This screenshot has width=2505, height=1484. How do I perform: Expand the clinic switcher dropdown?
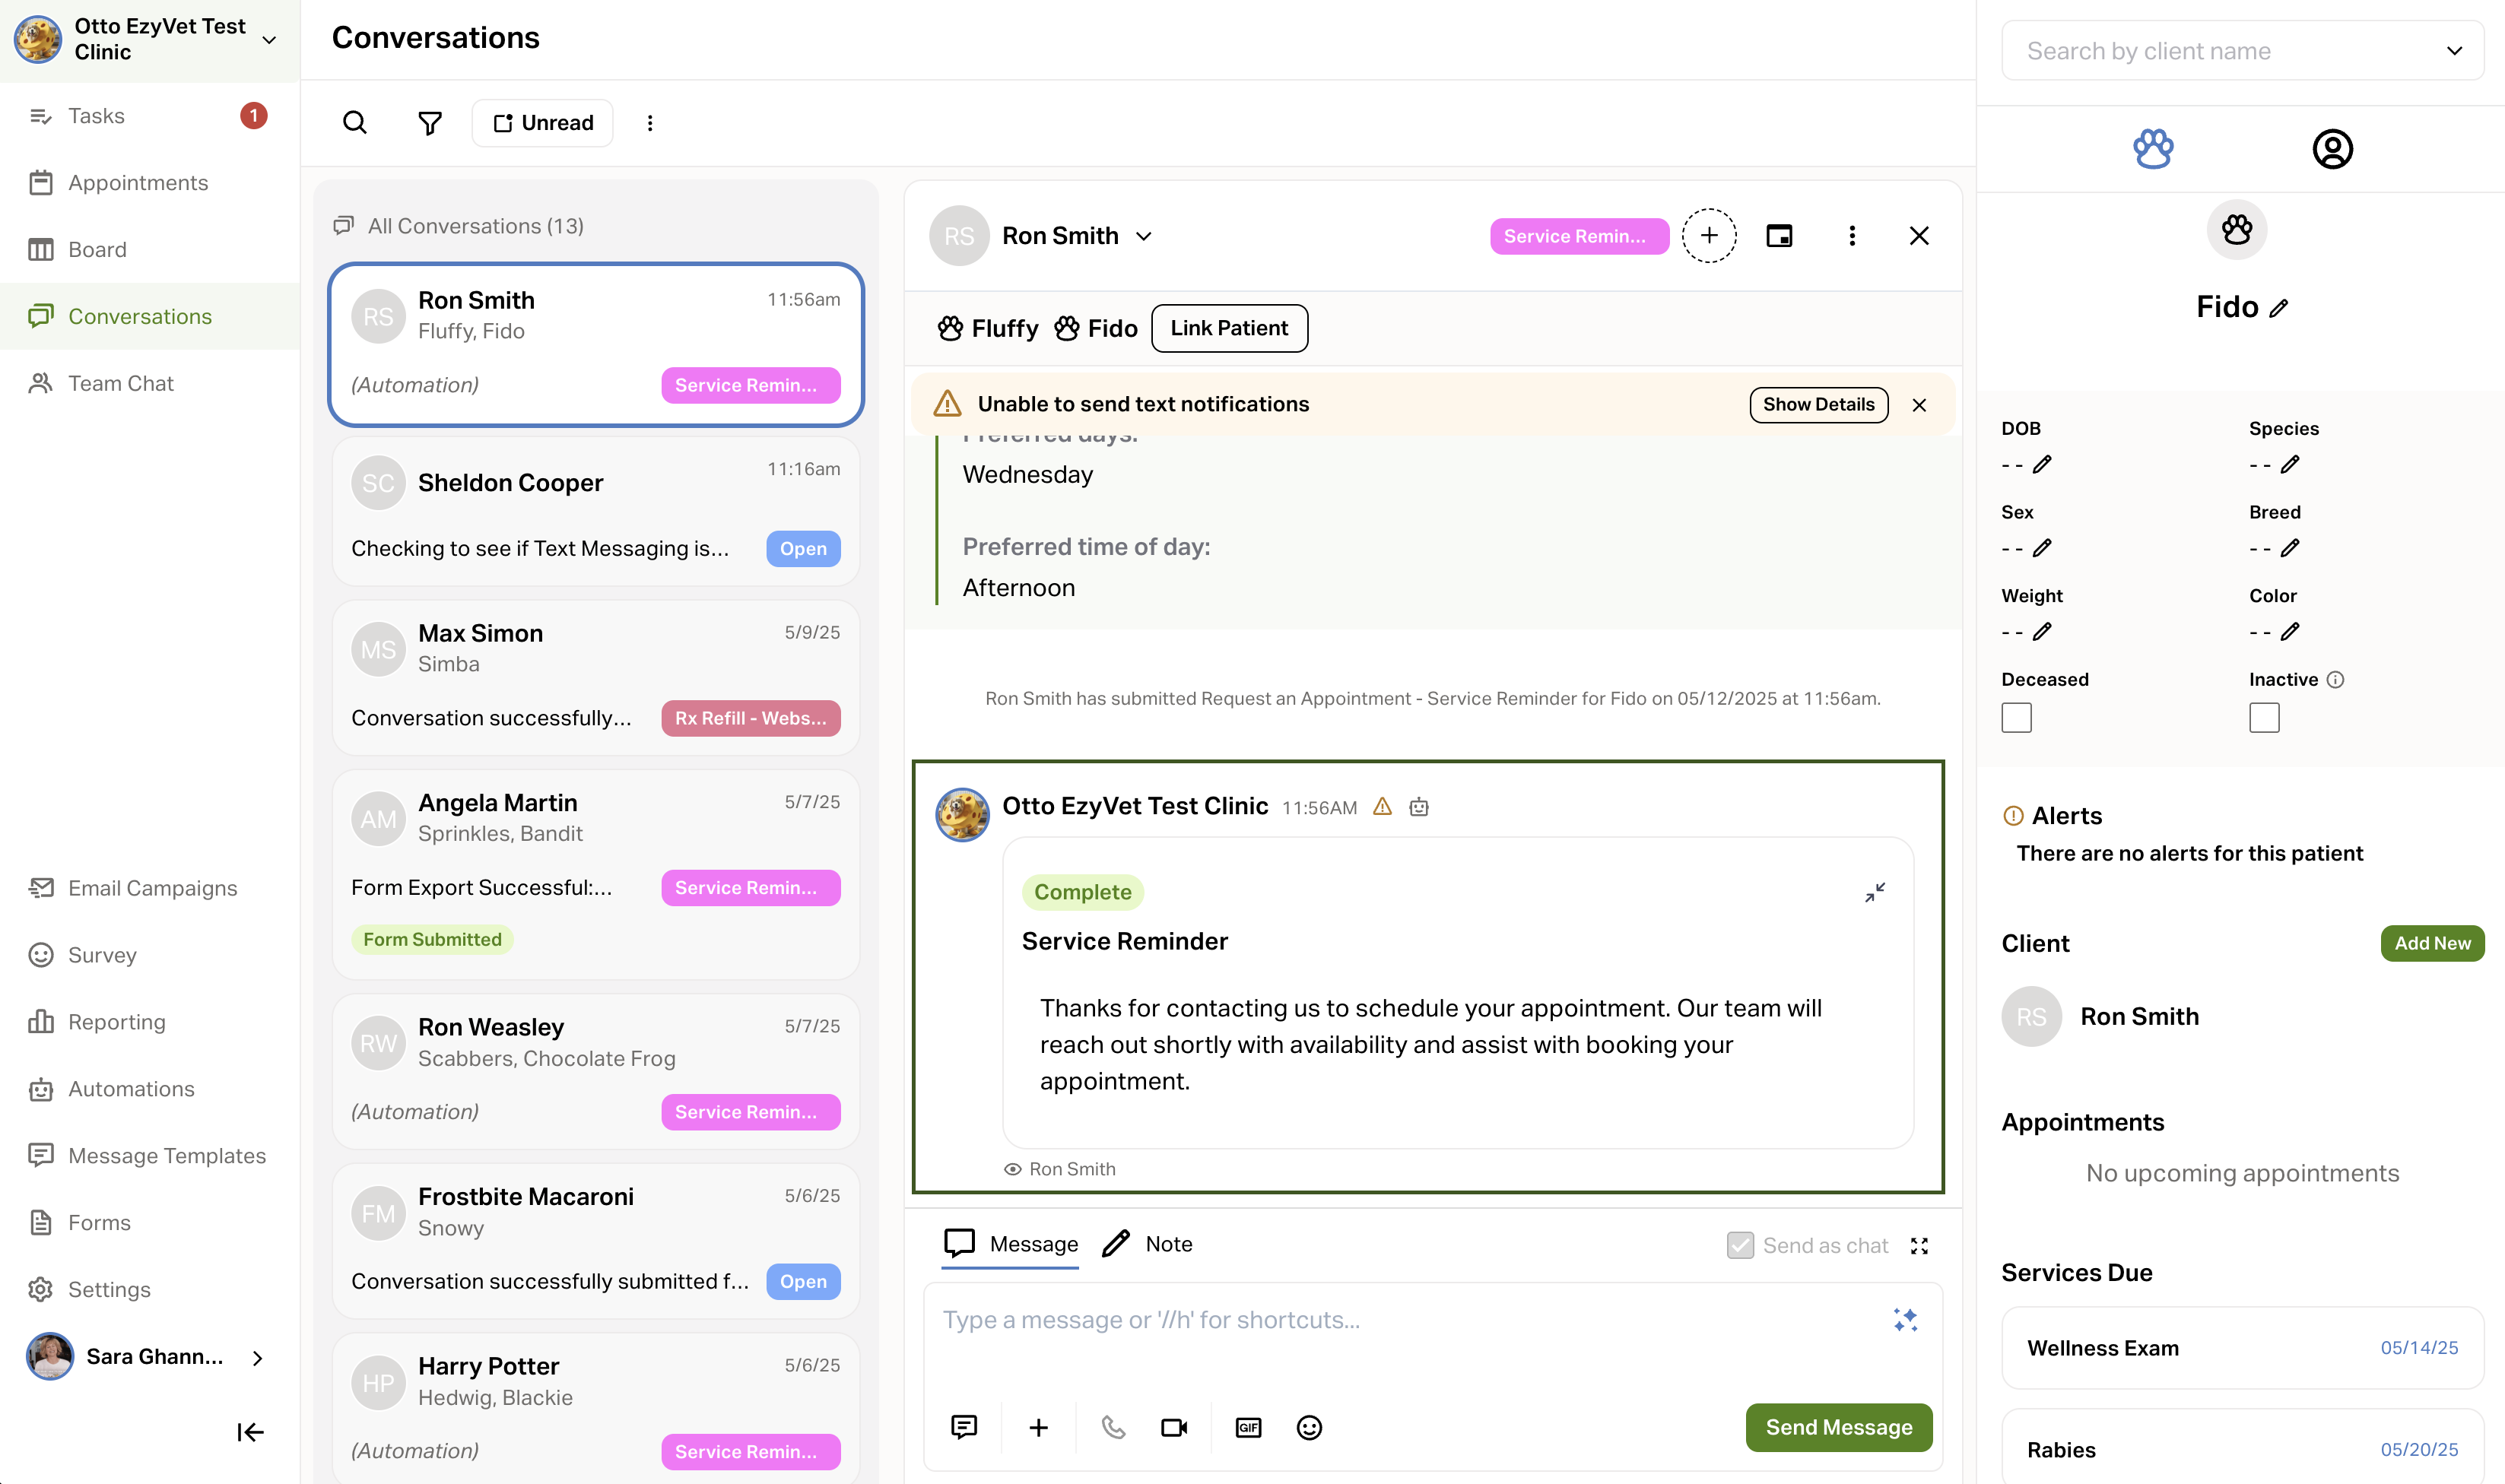pos(269,40)
